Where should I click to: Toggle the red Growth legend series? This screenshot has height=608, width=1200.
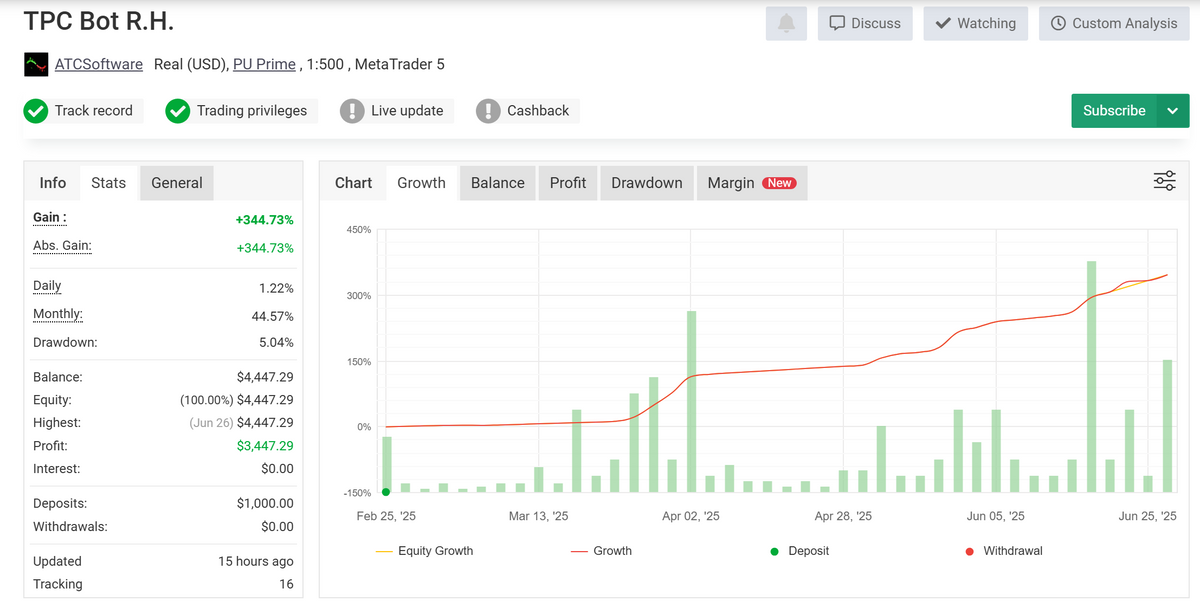(601, 551)
